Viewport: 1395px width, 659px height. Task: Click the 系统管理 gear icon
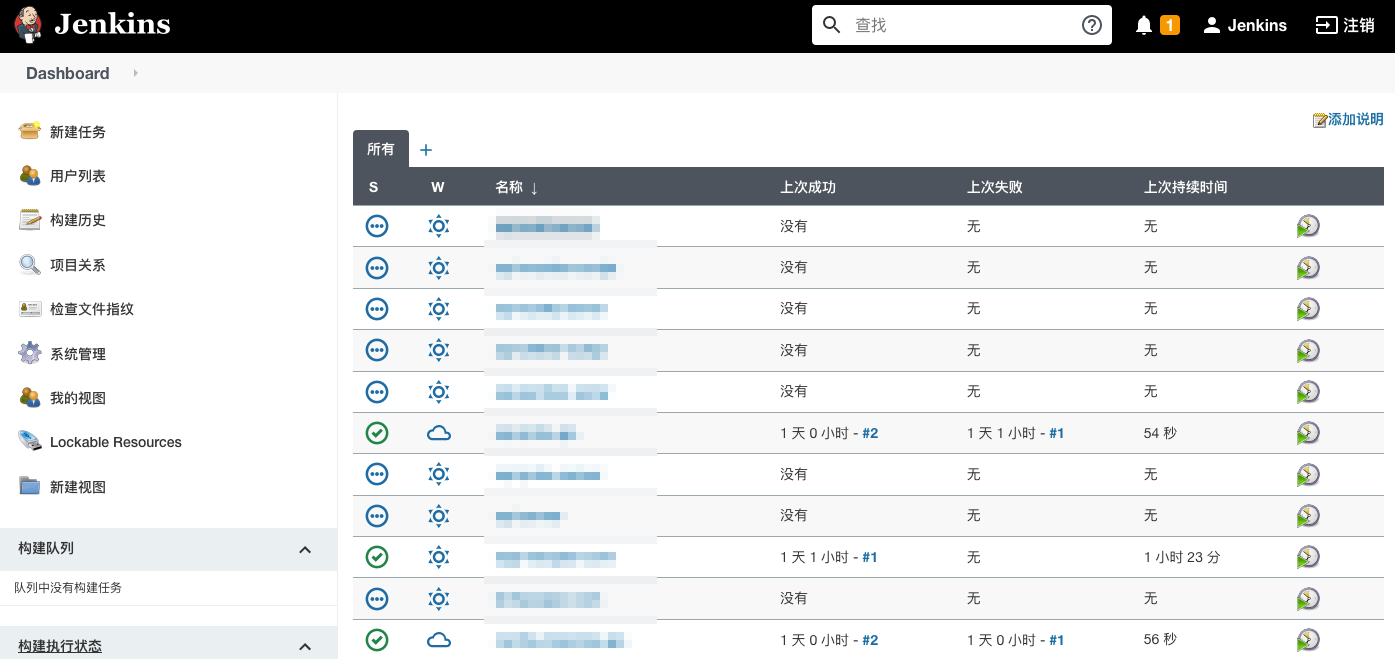(30, 353)
